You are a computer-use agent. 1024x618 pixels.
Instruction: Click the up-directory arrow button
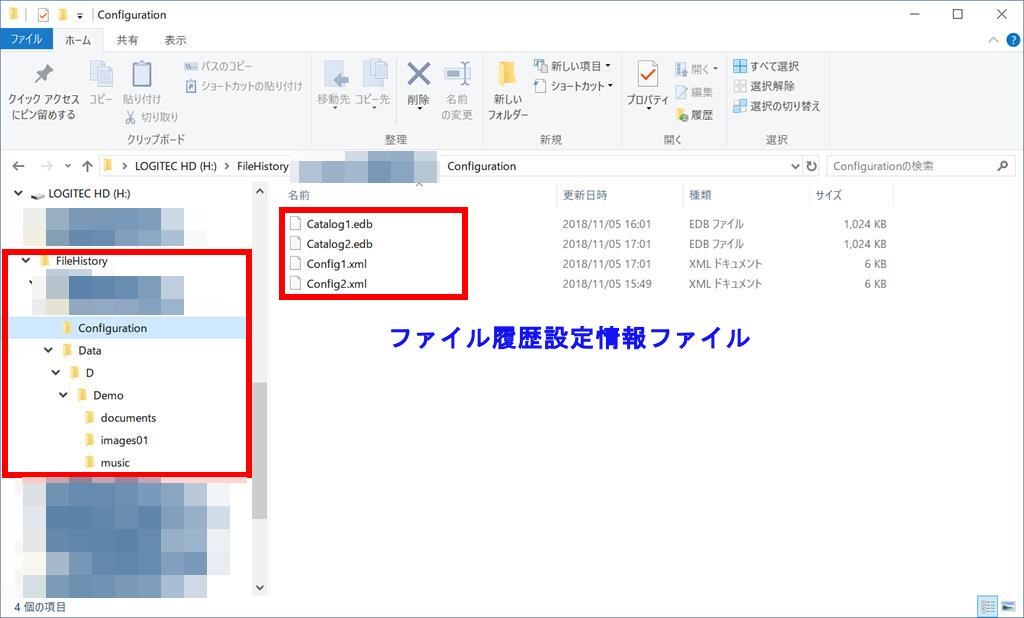tap(87, 166)
